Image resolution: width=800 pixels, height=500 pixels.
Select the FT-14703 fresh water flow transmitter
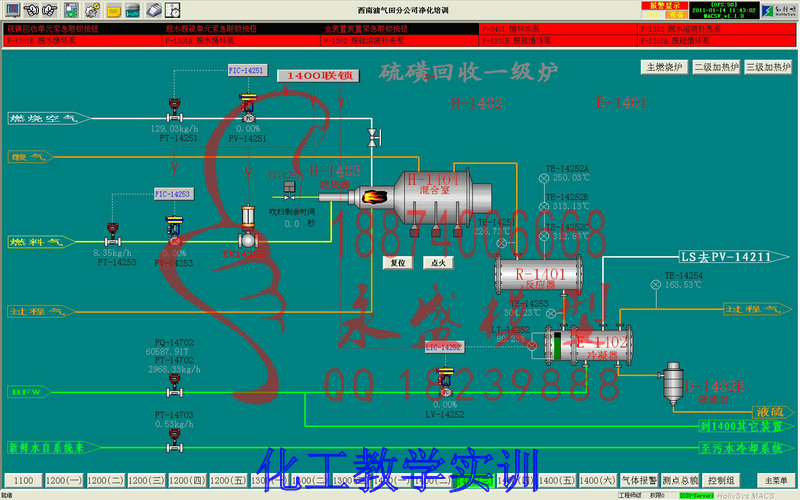point(174,441)
